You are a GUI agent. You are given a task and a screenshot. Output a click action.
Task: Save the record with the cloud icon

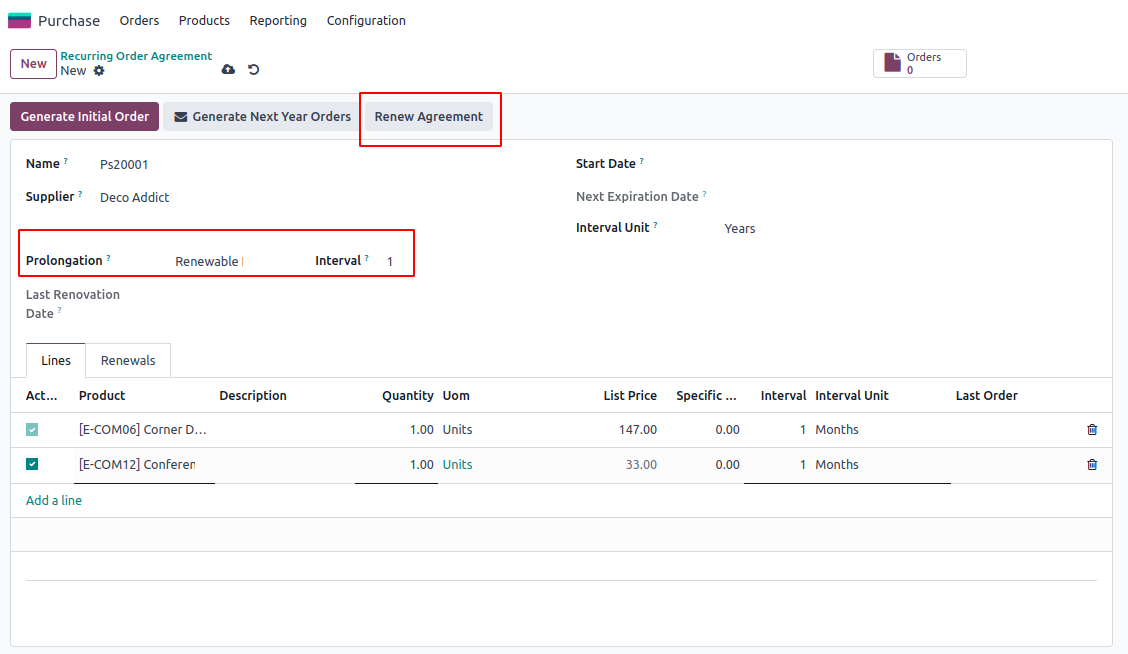point(228,69)
